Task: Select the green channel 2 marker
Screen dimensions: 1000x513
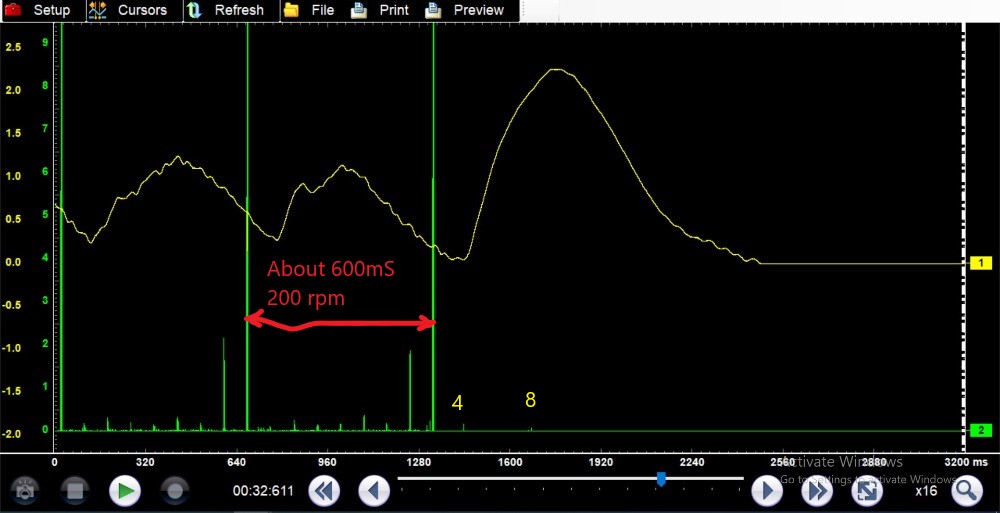Action: pos(979,430)
